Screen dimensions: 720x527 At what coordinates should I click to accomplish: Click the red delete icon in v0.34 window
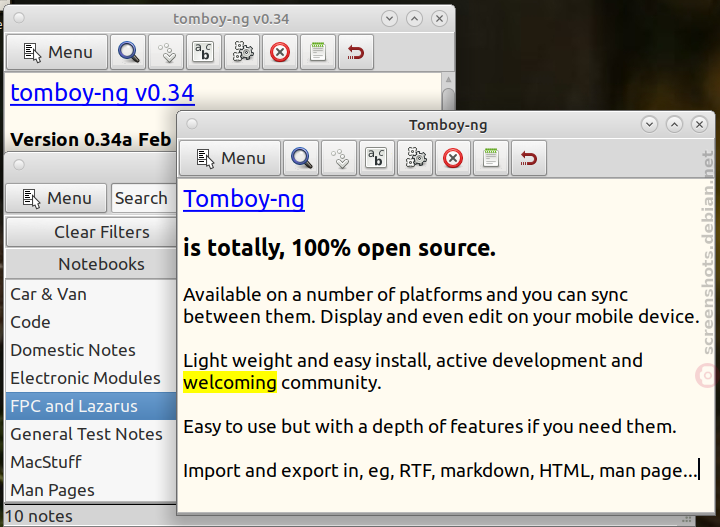[280, 52]
